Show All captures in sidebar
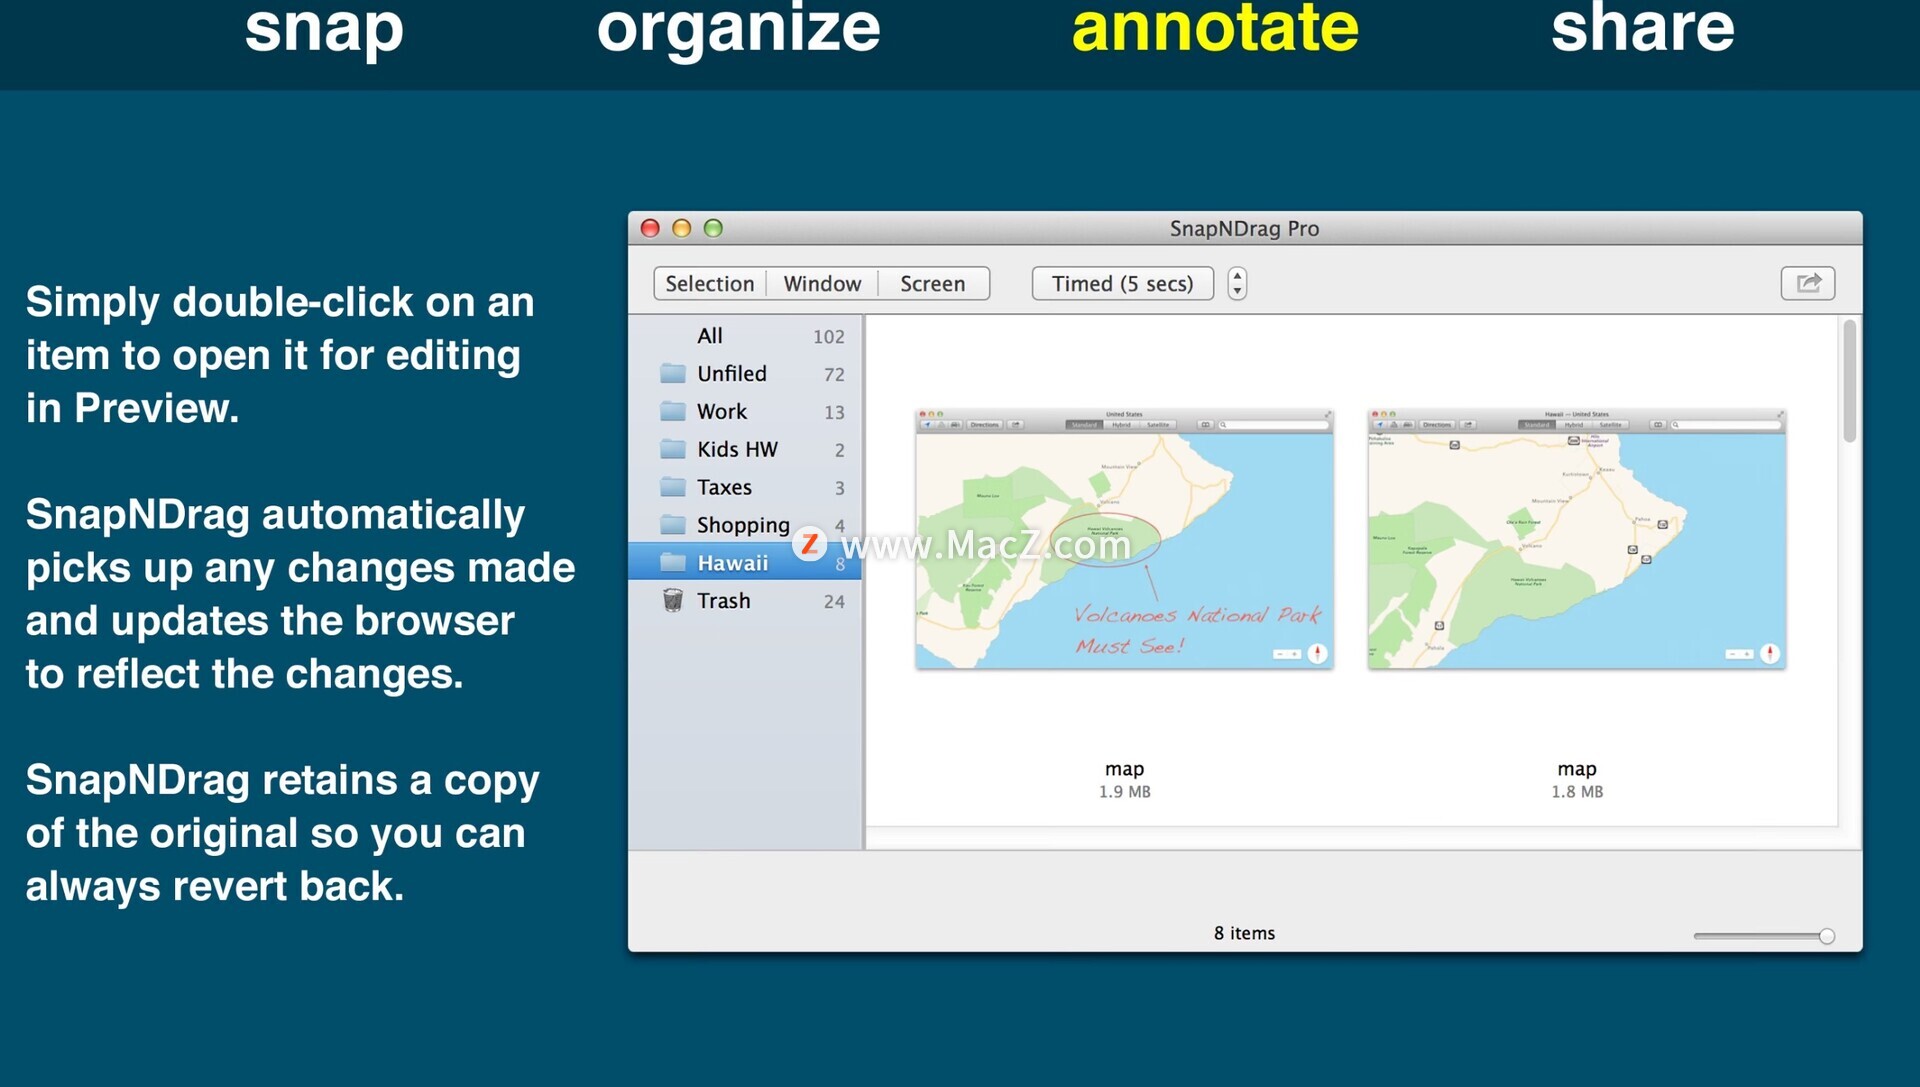 pyautogui.click(x=745, y=336)
